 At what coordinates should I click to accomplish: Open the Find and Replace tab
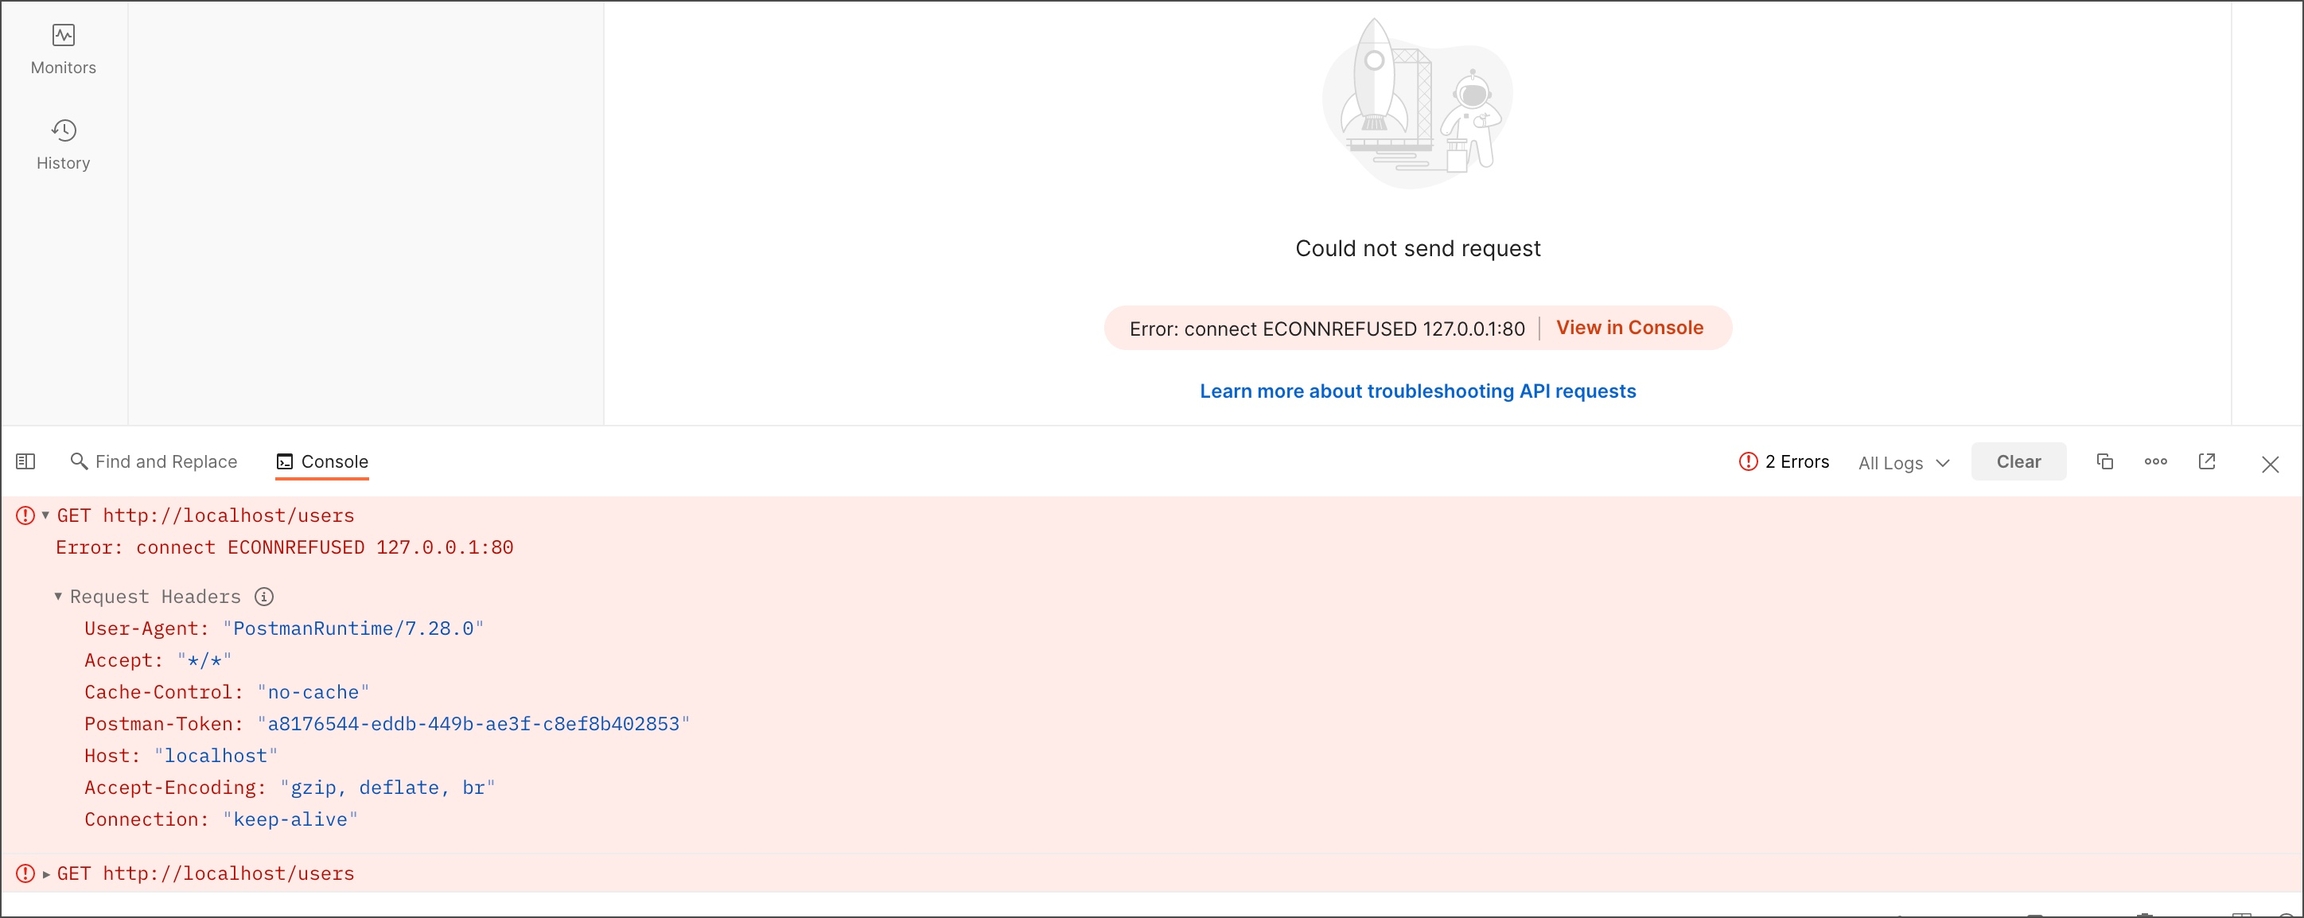pos(154,461)
